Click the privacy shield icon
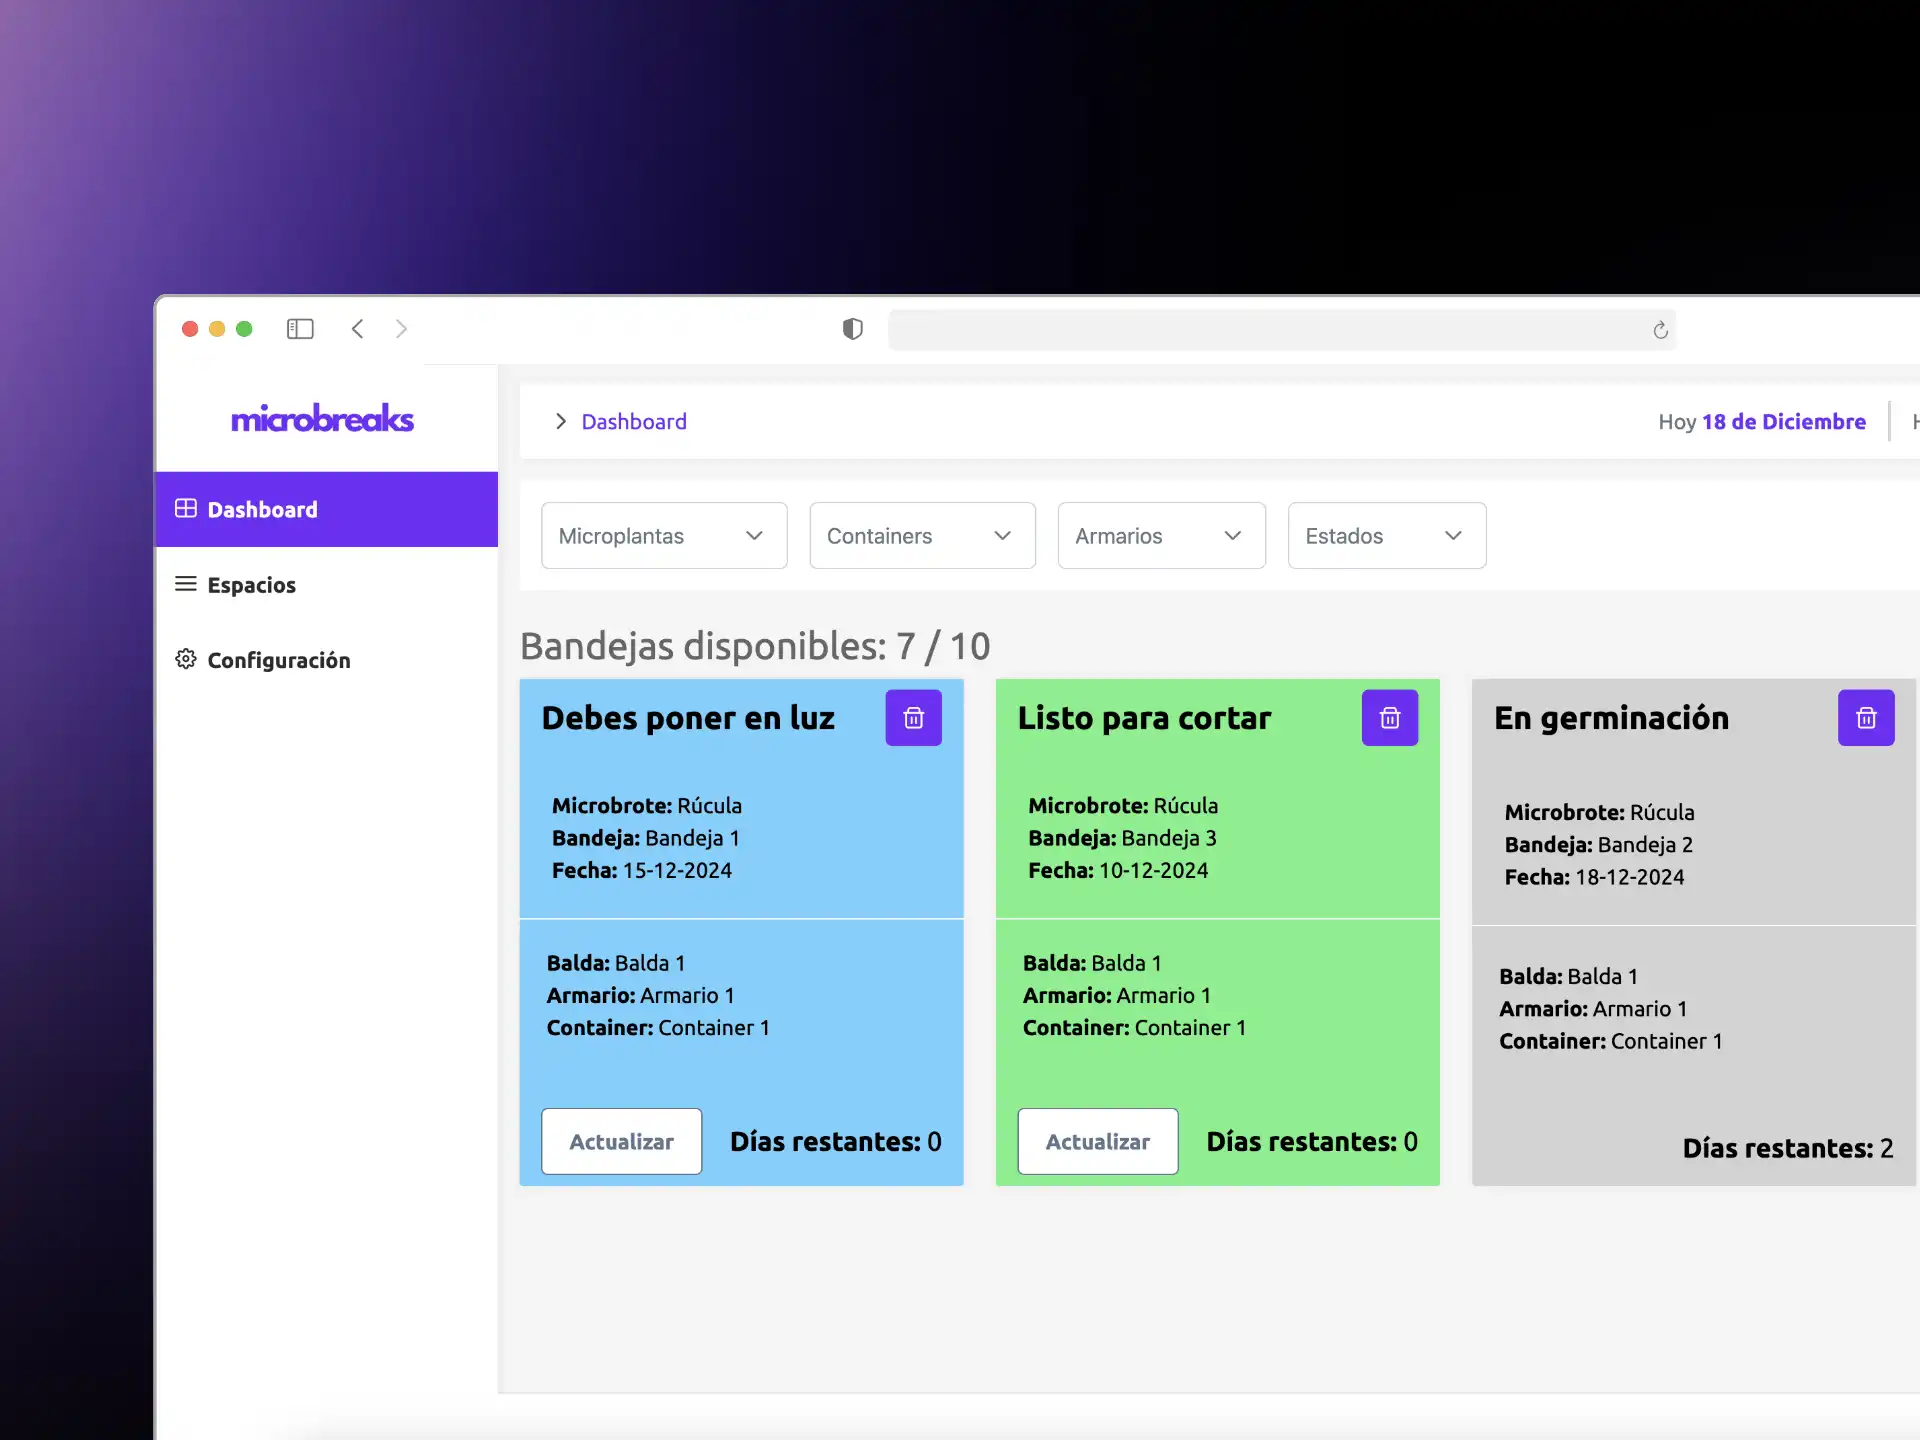 pyautogui.click(x=852, y=329)
